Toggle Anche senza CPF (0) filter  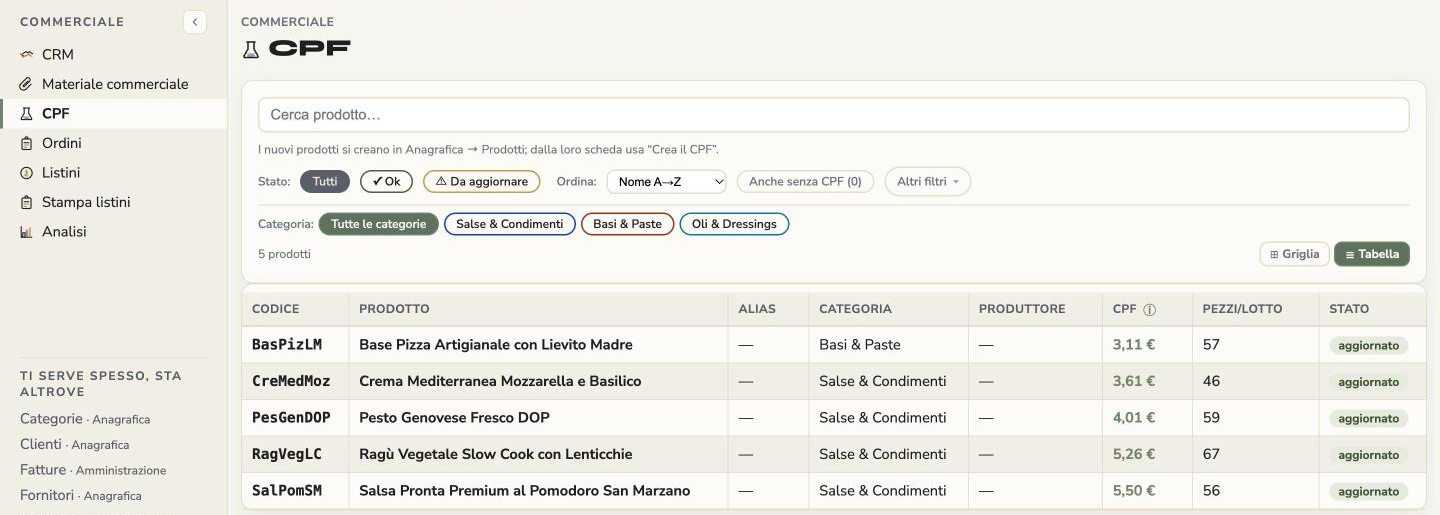[805, 182]
